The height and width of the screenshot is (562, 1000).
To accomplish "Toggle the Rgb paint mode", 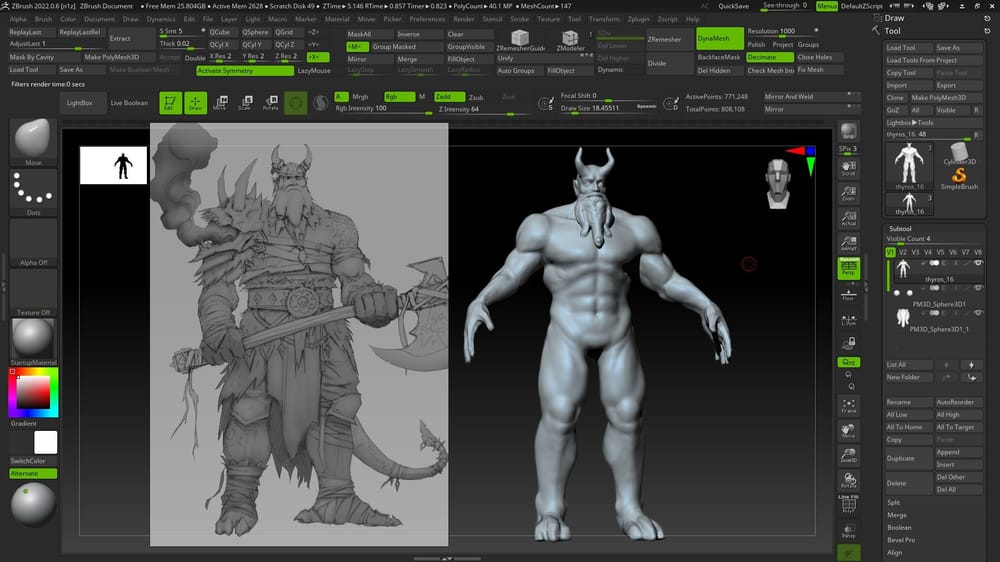I will tap(399, 96).
